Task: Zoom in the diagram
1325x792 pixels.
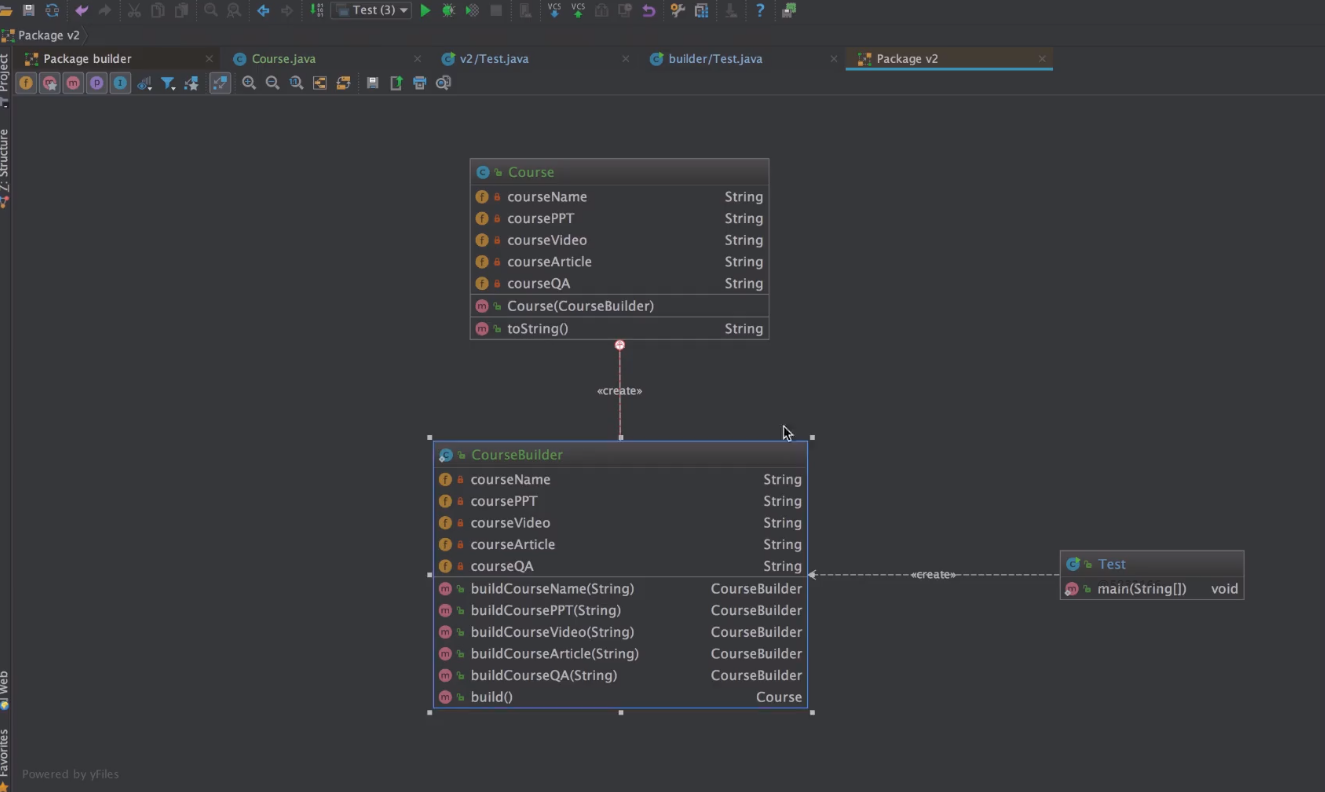Action: tap(249, 83)
